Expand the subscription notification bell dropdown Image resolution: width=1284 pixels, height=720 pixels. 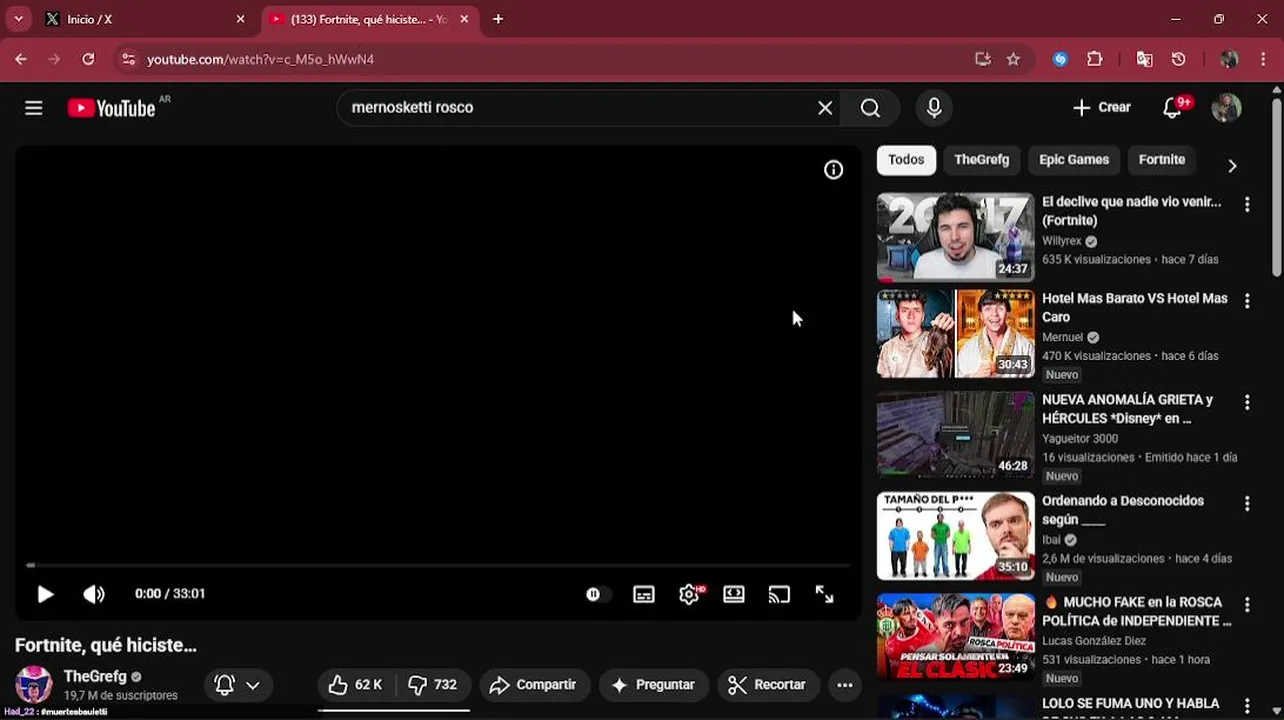click(x=238, y=685)
